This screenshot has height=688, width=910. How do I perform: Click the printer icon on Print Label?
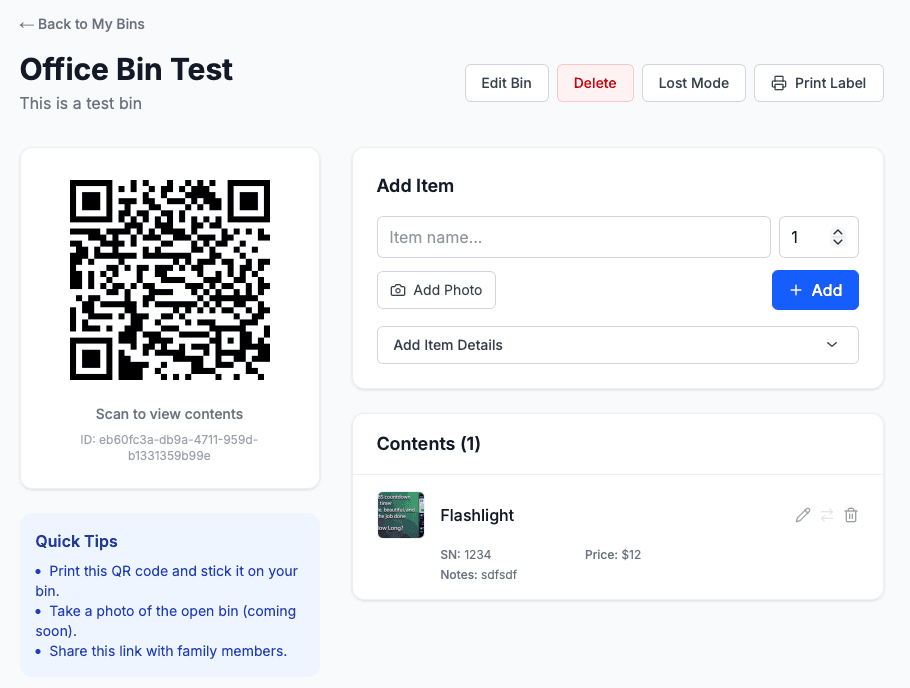(779, 83)
